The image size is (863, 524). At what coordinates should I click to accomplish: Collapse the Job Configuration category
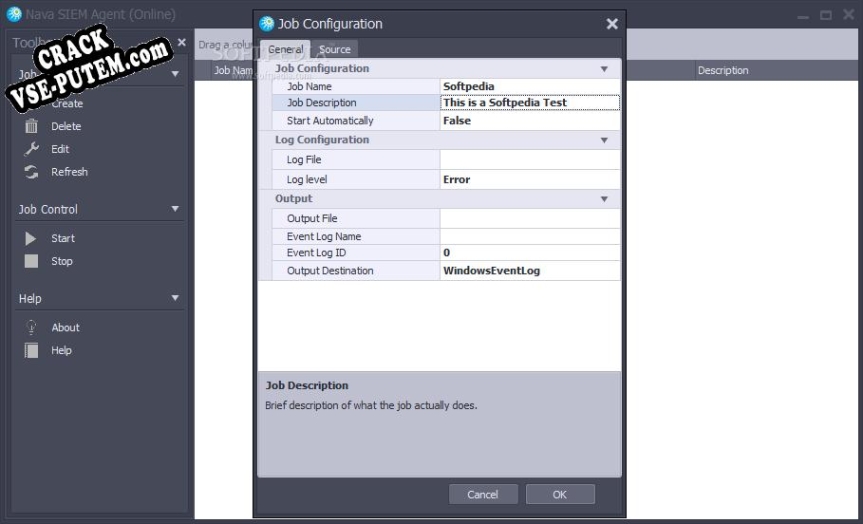(604, 69)
